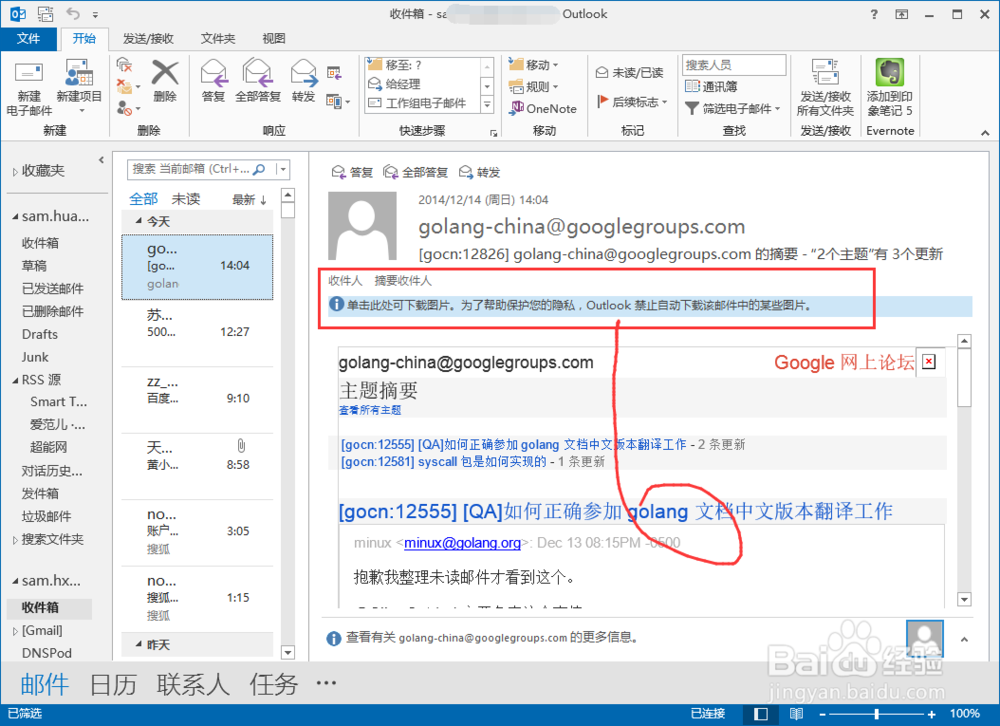Viewport: 1000px width, 726px height.
Task: Switch to the View (视图) tab
Action: [274, 39]
